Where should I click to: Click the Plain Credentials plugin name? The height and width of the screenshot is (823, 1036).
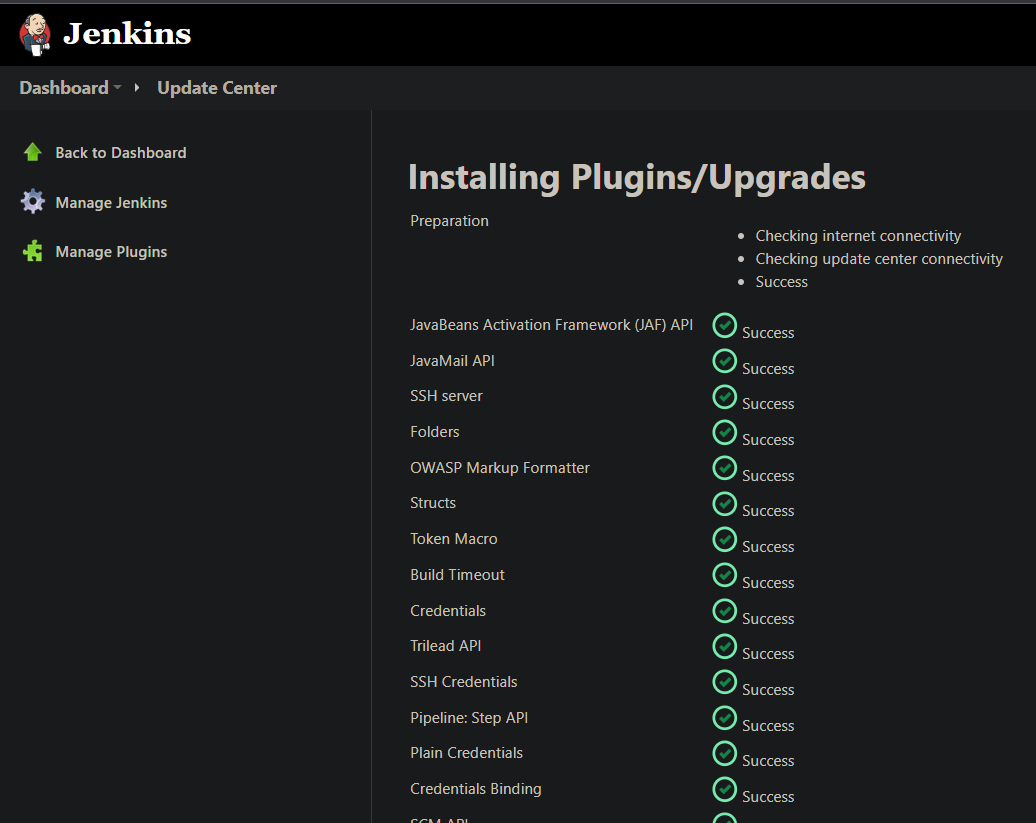[466, 753]
